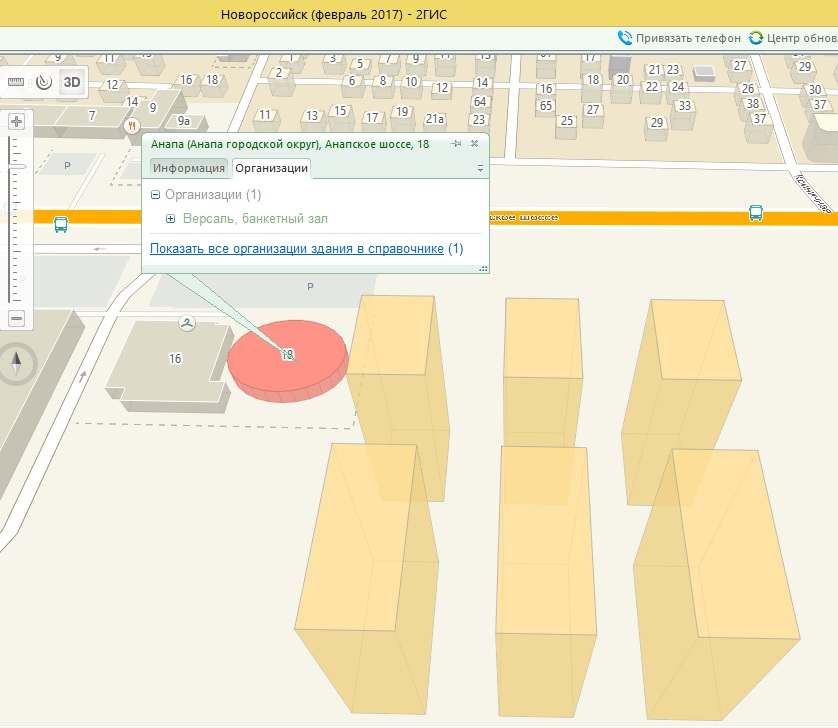The width and height of the screenshot is (838, 728).
Task: Select the ruler measurement tool
Action: (16, 82)
